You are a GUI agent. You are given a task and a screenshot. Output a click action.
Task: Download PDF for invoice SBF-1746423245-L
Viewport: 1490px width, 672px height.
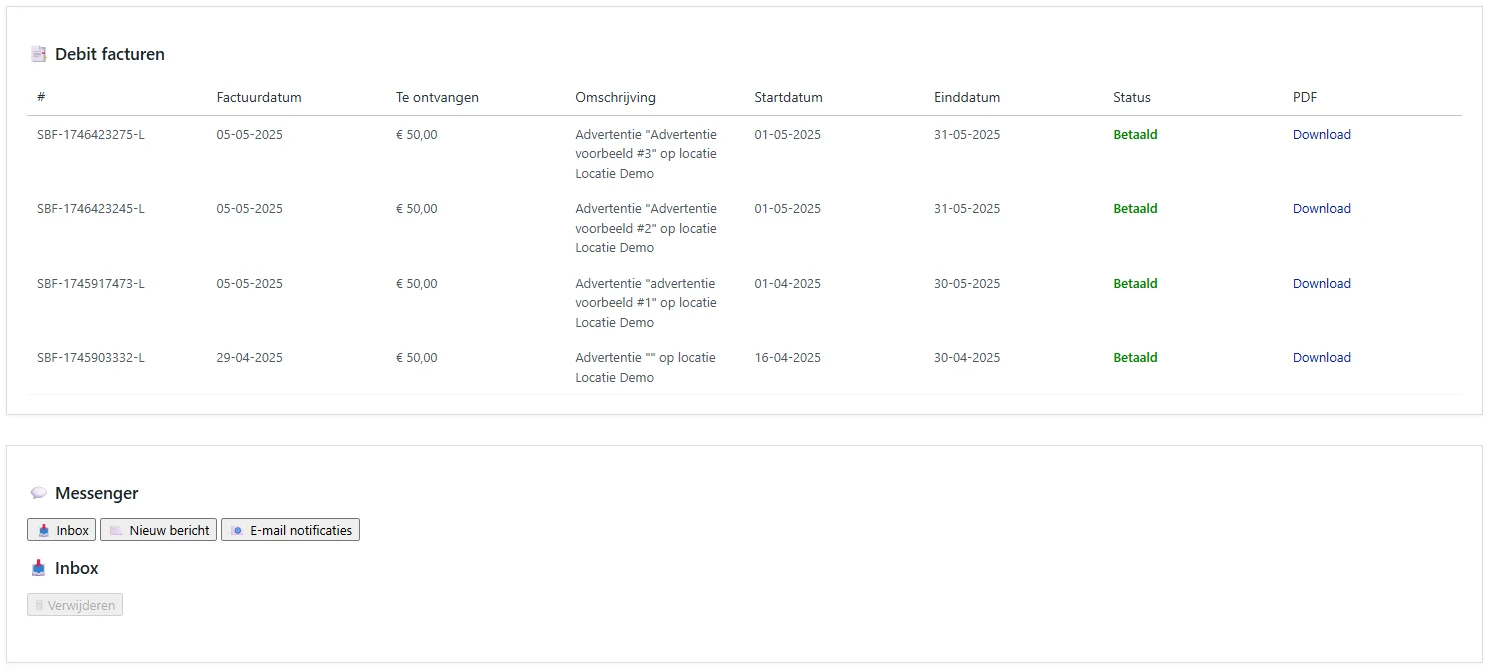pos(1321,209)
